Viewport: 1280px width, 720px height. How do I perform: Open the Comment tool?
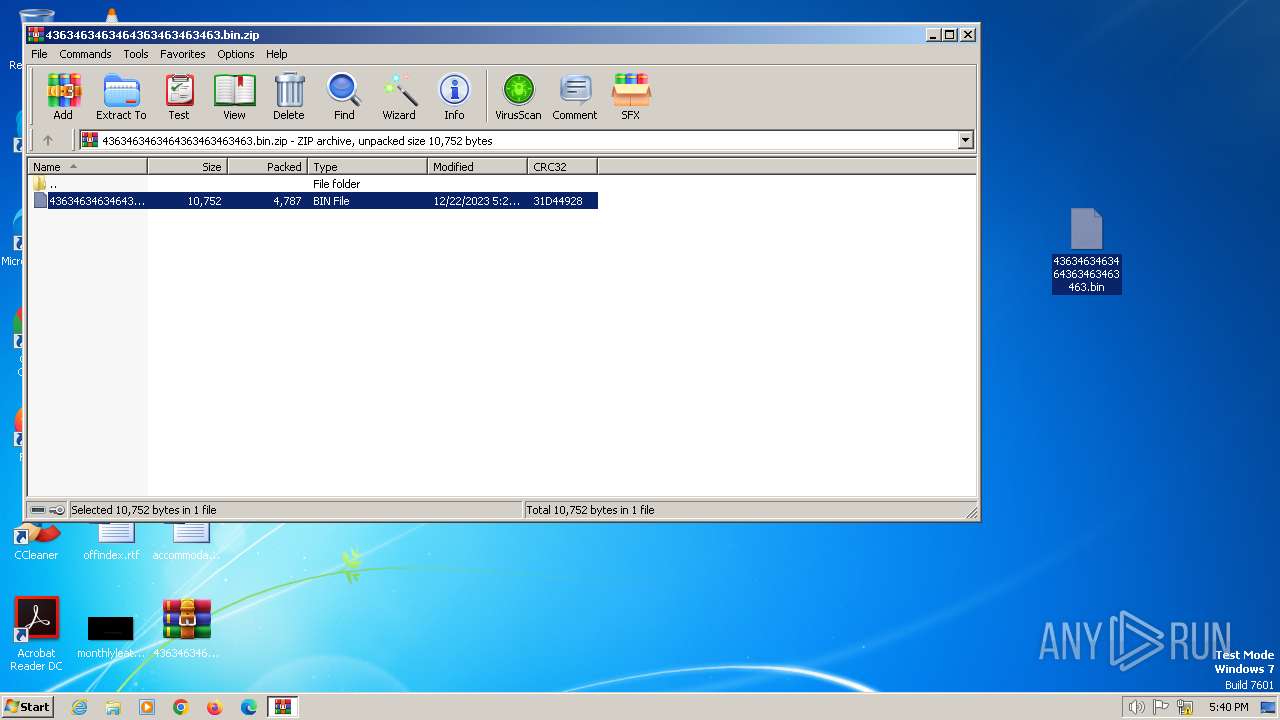click(x=575, y=97)
